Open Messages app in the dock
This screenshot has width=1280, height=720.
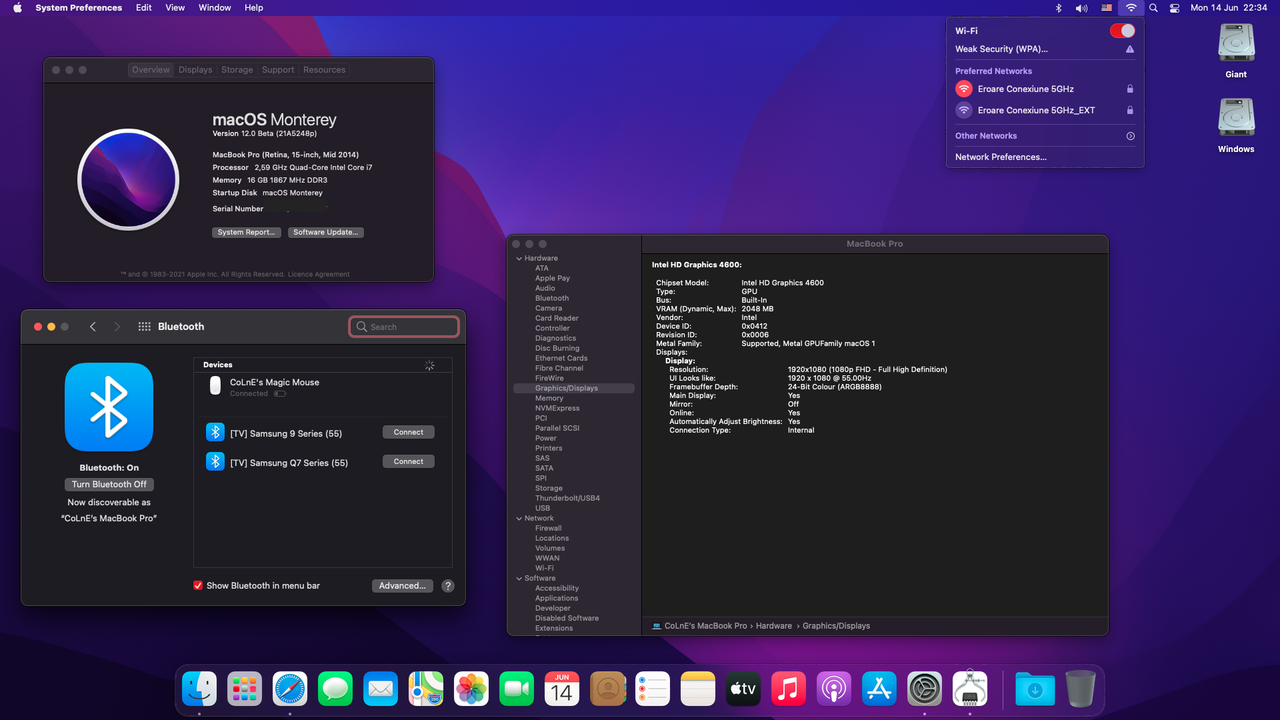tap(335, 688)
